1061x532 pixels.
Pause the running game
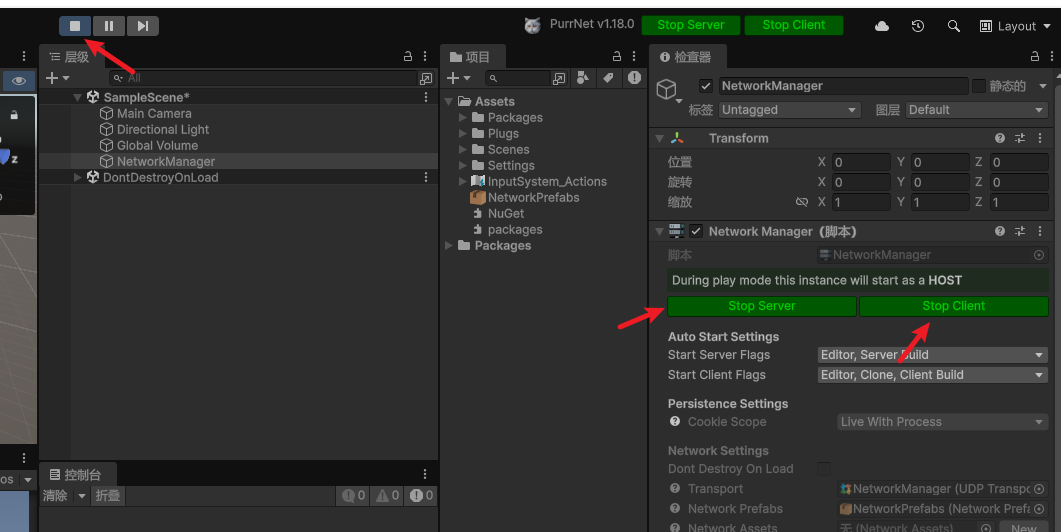point(108,26)
